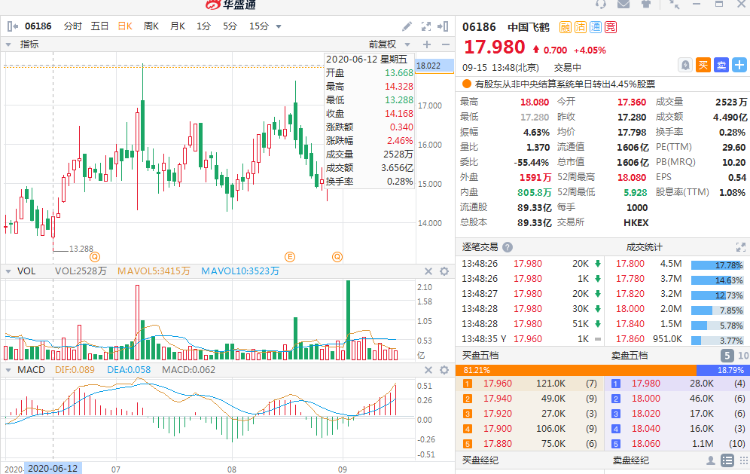
Task: Add stock to watchlist with plus icon
Action: point(738,65)
